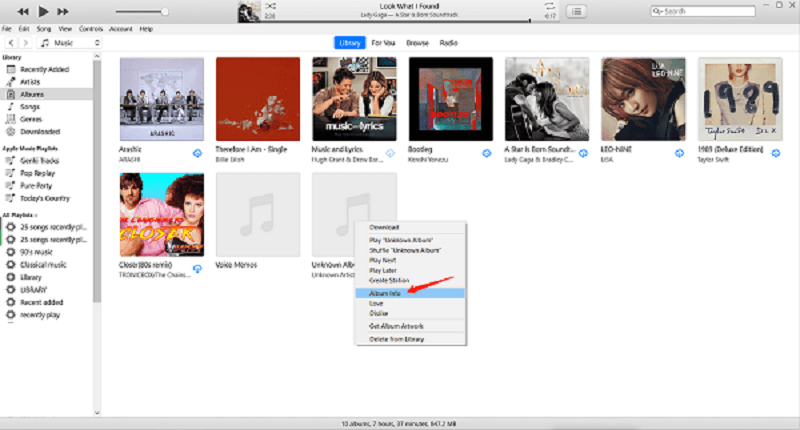Open the Today's Country playlist

46,198
